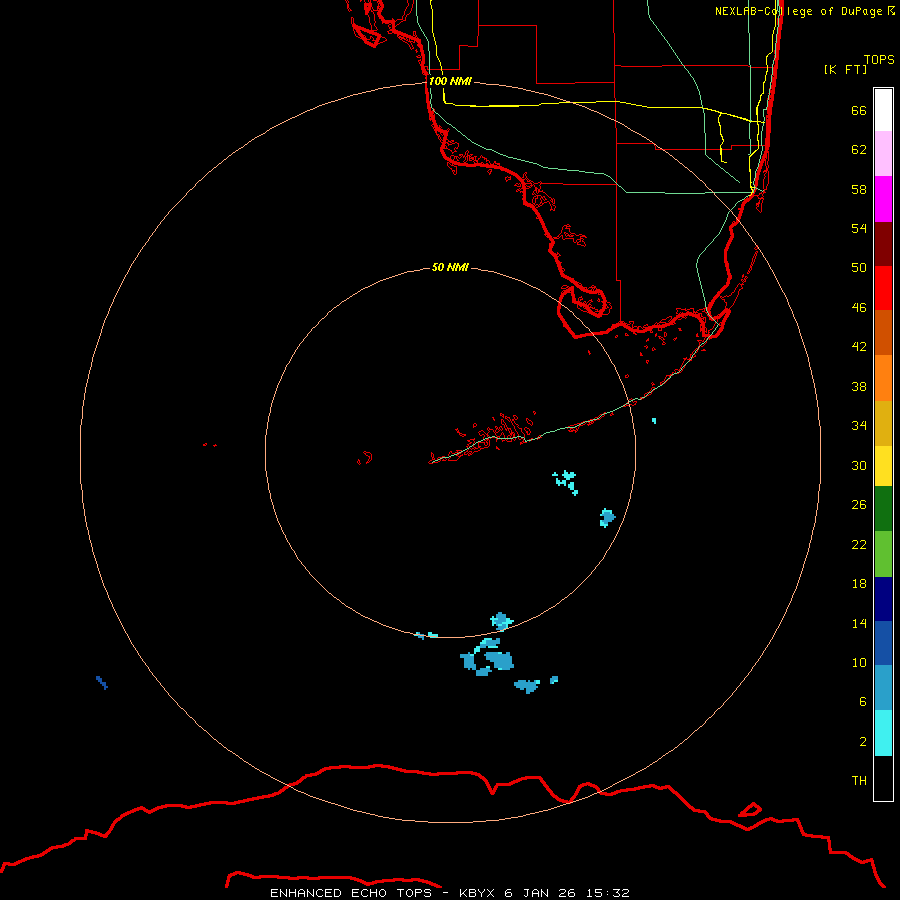Click the medium blue legend swatch

pos(883,643)
